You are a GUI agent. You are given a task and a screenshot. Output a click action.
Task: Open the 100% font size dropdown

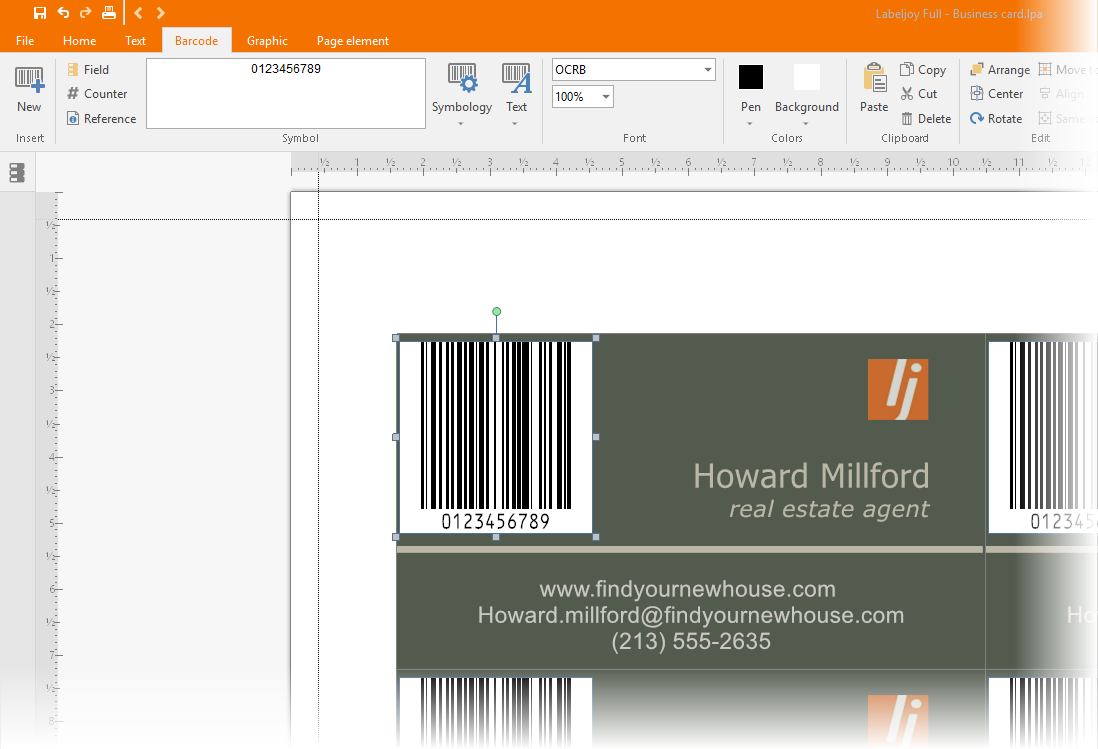tap(606, 97)
